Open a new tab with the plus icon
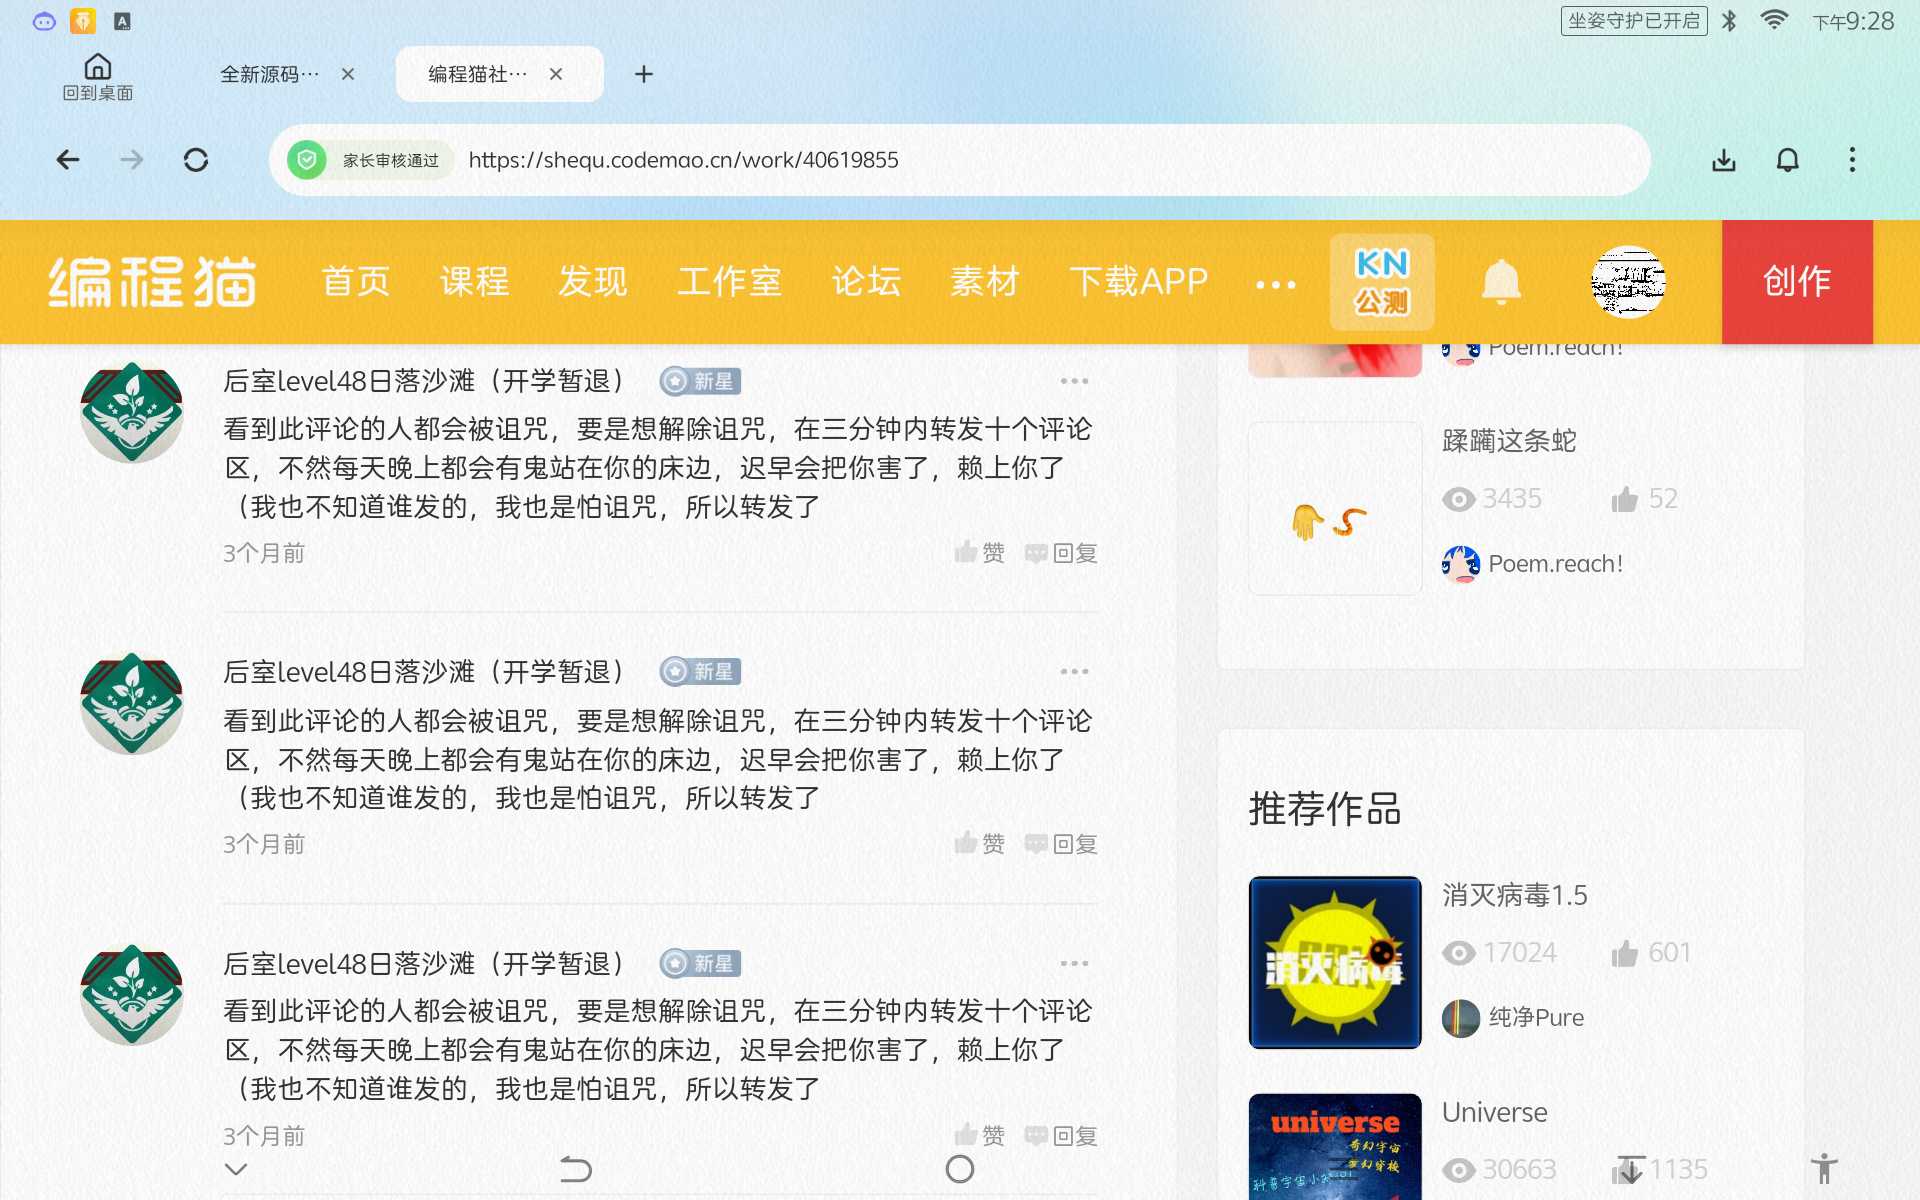Viewport: 1920px width, 1200px height. pyautogui.click(x=644, y=74)
